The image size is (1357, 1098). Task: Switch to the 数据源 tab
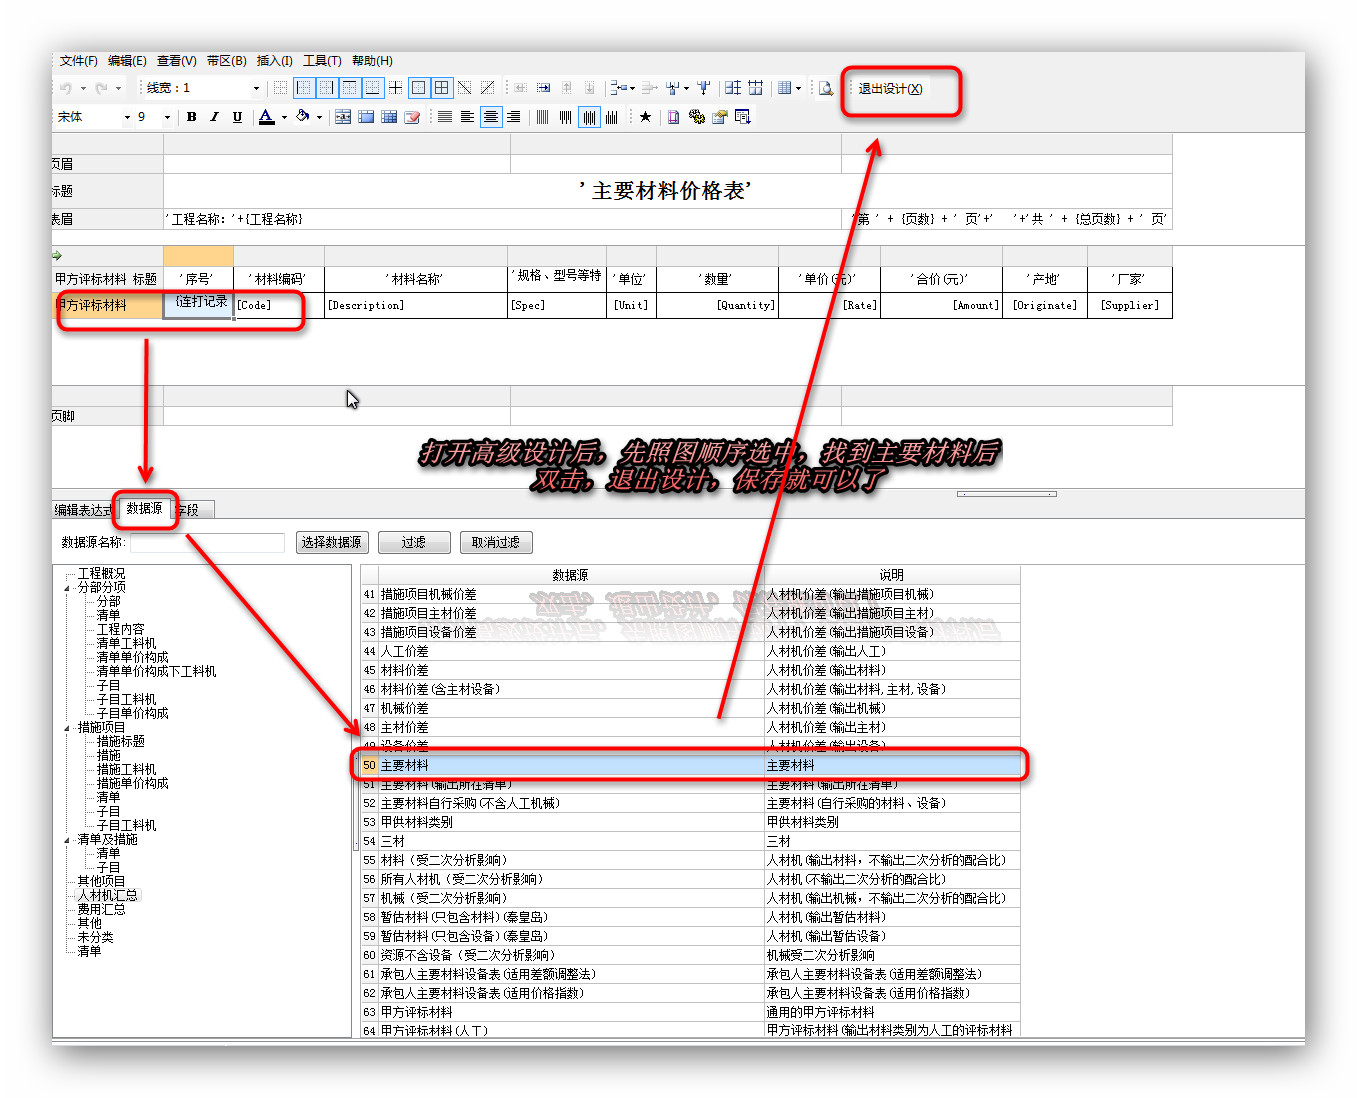click(x=144, y=508)
